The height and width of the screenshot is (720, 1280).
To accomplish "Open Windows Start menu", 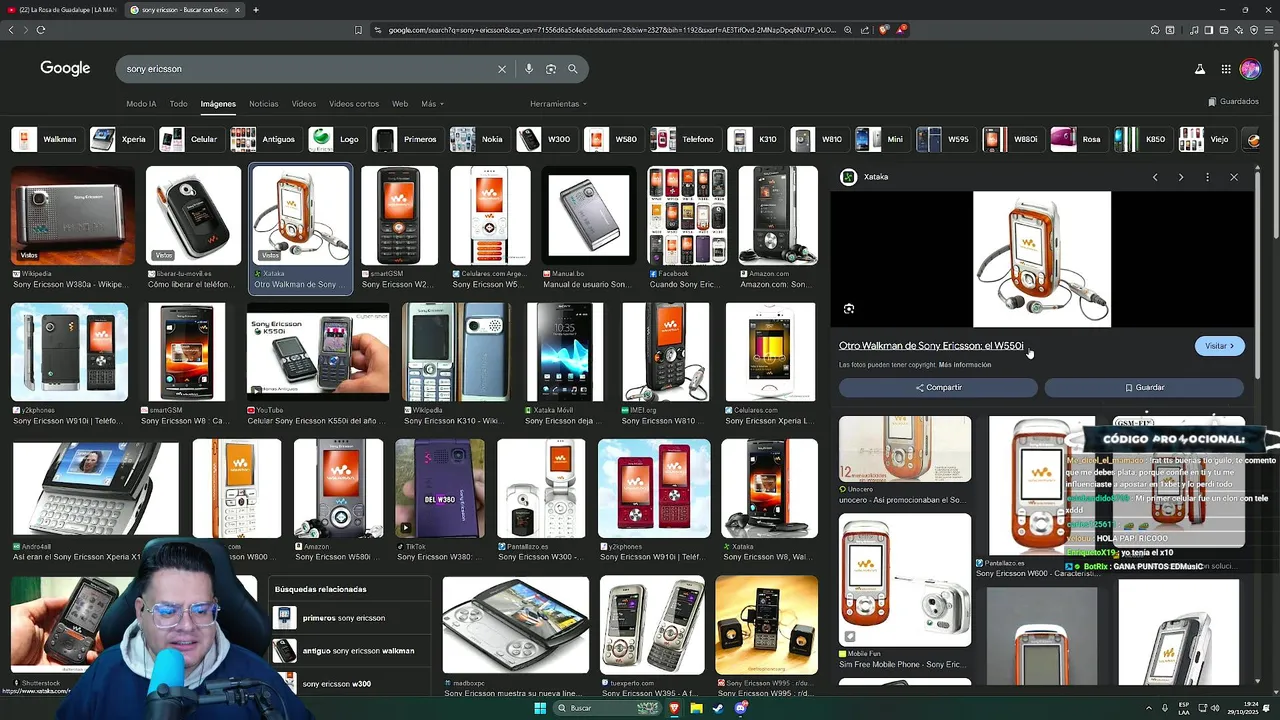I will 540,708.
